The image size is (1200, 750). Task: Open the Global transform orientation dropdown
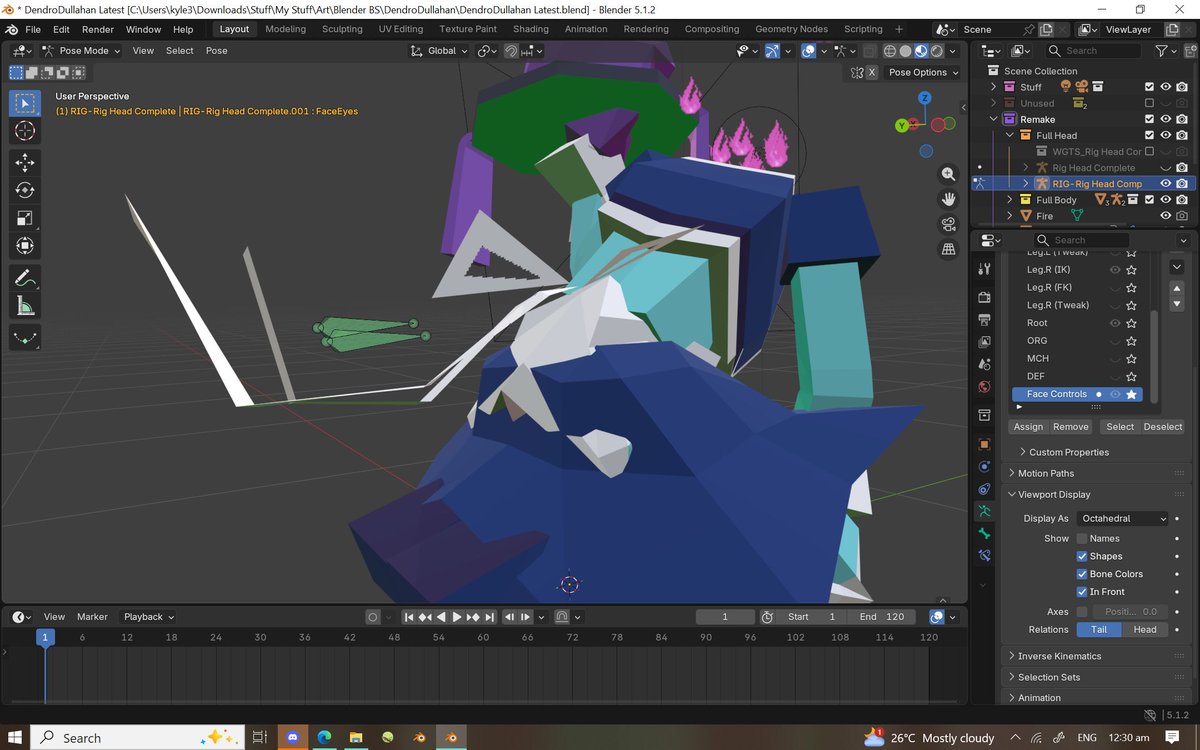click(441, 50)
